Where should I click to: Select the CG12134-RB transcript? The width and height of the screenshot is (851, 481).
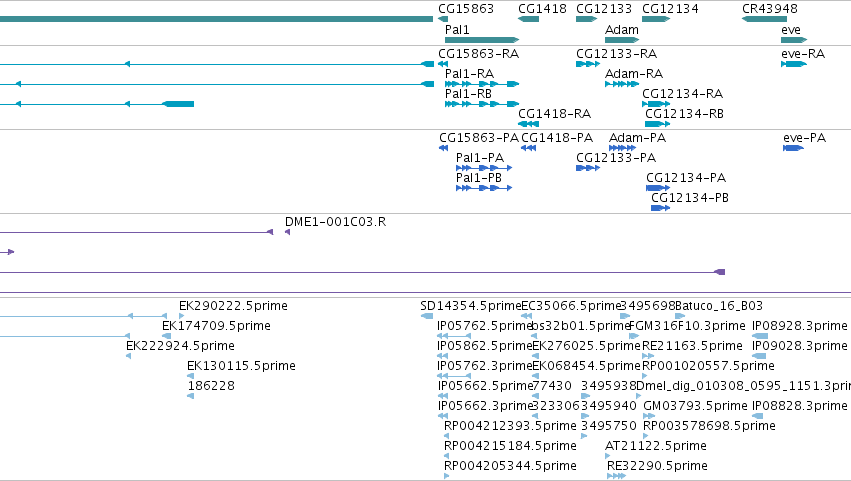coord(658,124)
